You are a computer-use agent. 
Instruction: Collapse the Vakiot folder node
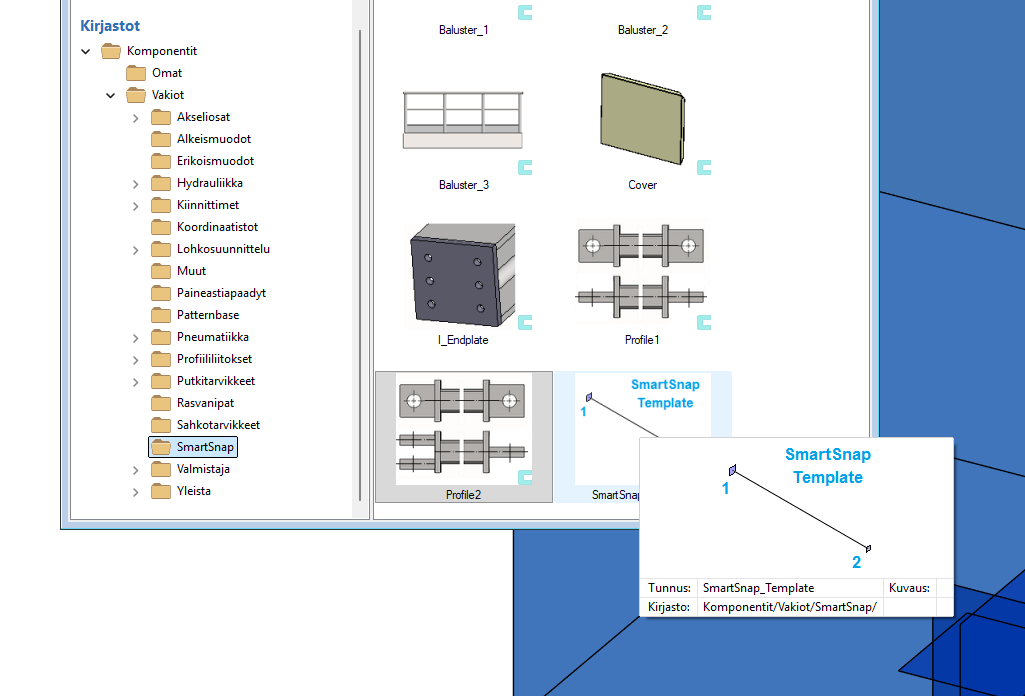(111, 95)
